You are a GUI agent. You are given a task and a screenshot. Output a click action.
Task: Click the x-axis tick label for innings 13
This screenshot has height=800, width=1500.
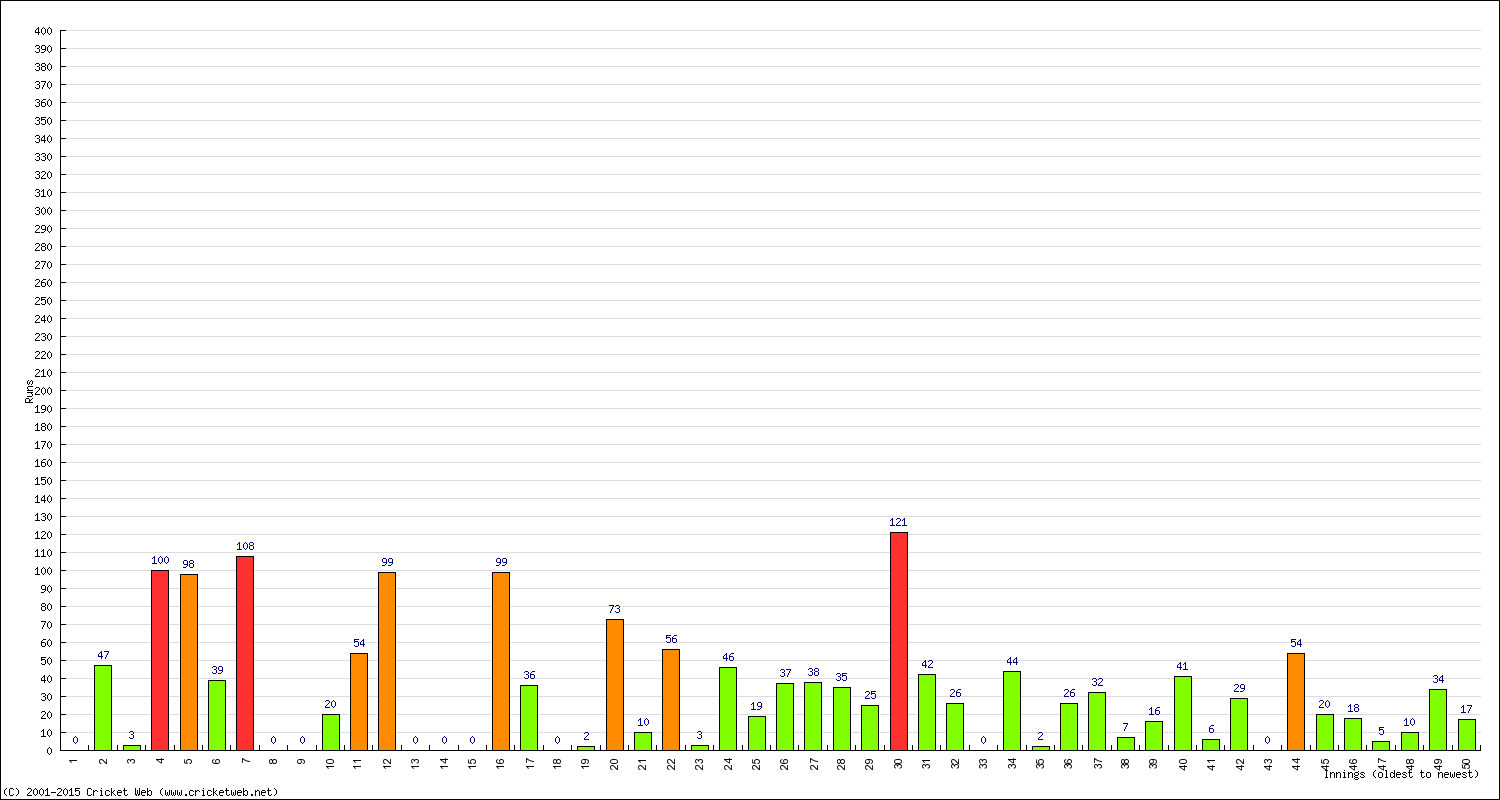pos(416,763)
